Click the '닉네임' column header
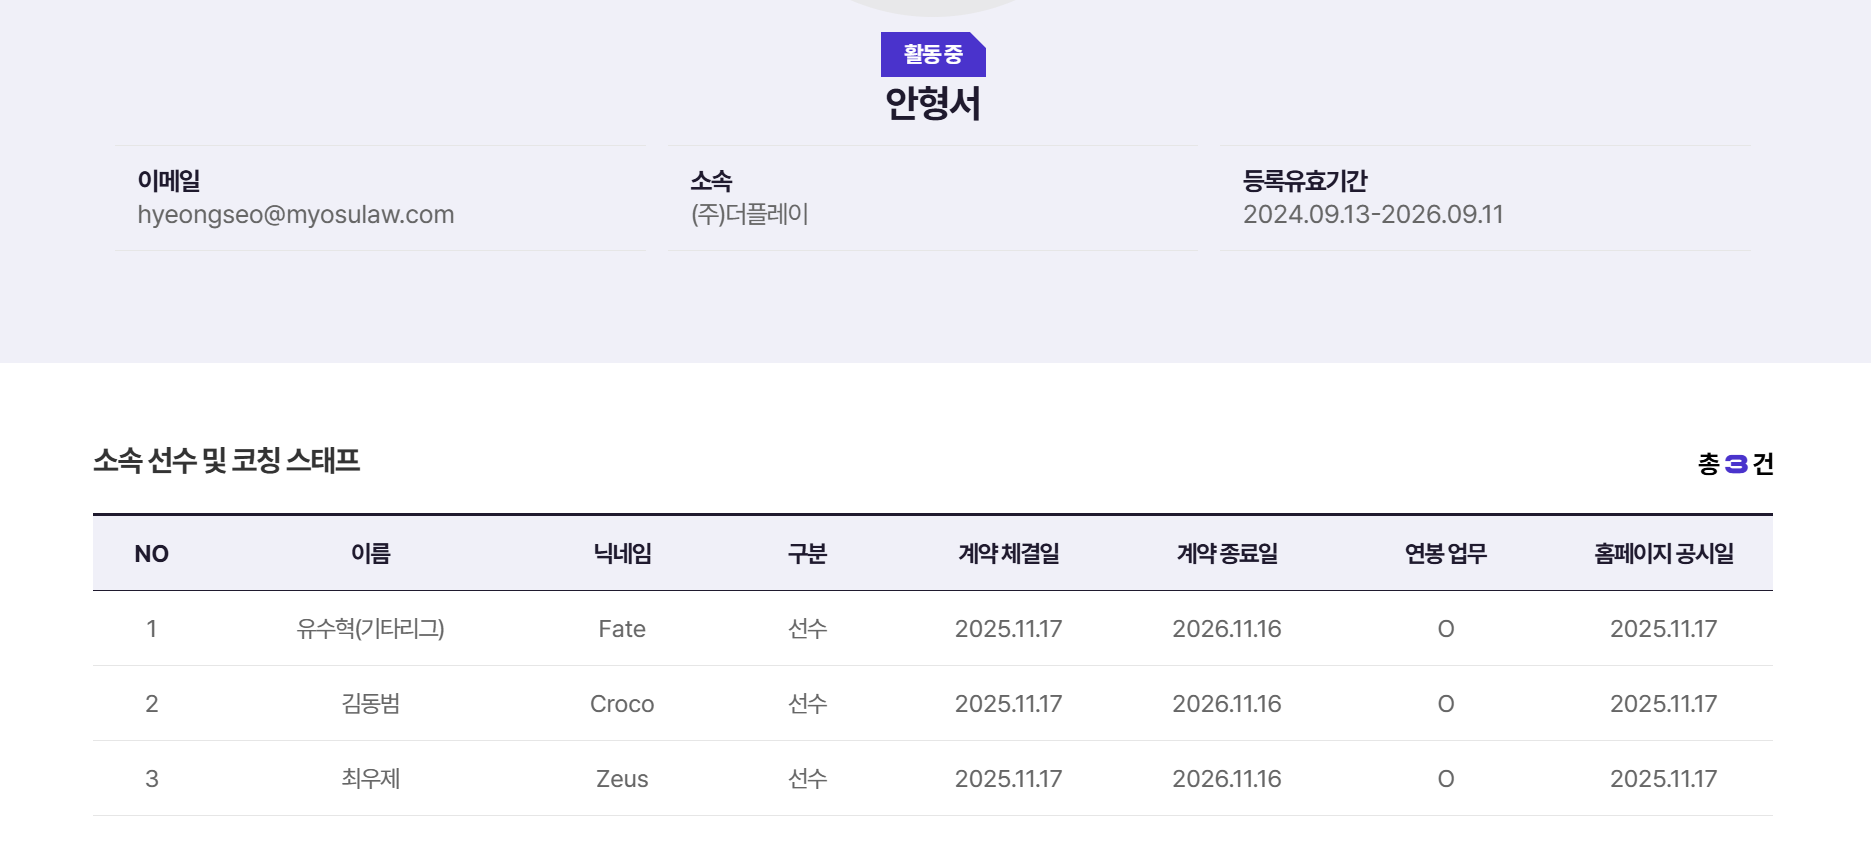1871x841 pixels. (622, 554)
